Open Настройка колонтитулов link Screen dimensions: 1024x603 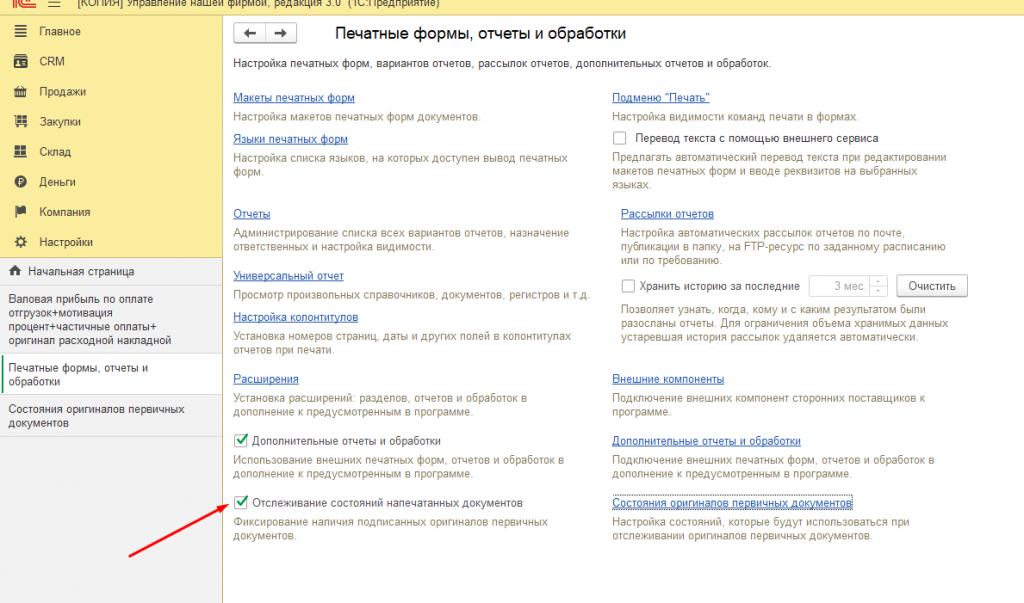(x=295, y=317)
